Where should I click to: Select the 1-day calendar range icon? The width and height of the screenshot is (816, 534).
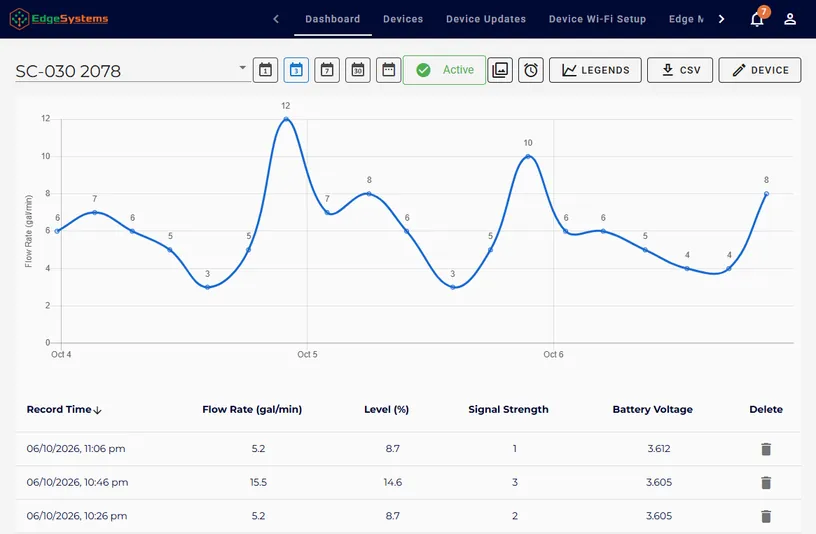[x=265, y=70]
